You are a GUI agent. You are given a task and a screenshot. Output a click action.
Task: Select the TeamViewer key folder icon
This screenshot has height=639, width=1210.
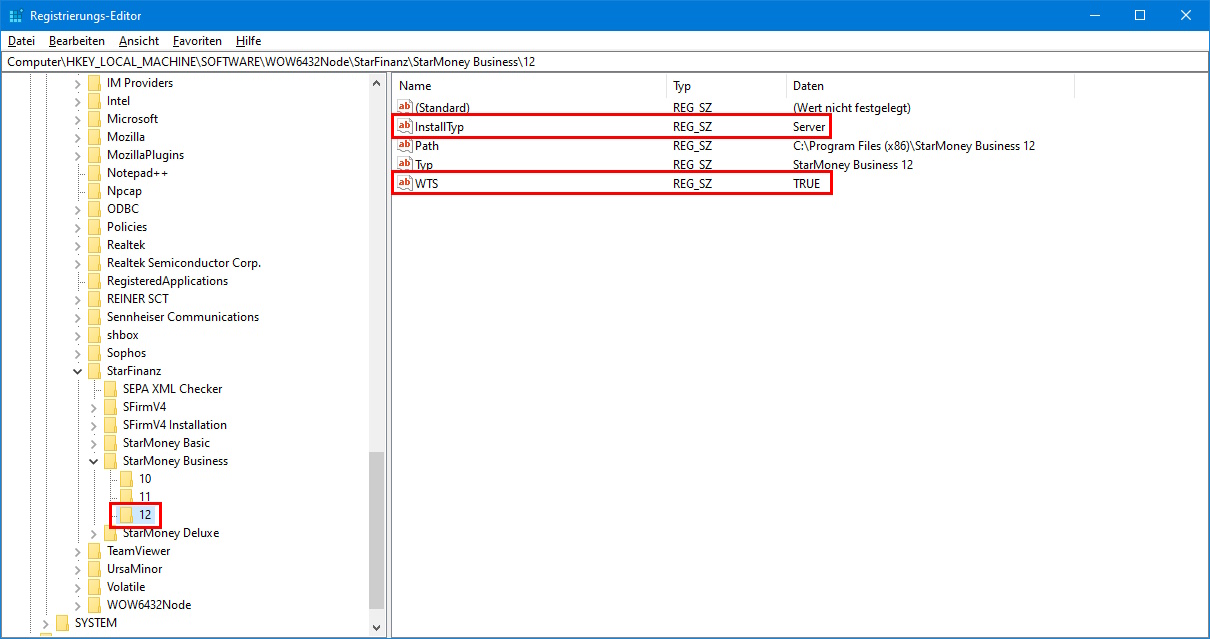(x=94, y=551)
